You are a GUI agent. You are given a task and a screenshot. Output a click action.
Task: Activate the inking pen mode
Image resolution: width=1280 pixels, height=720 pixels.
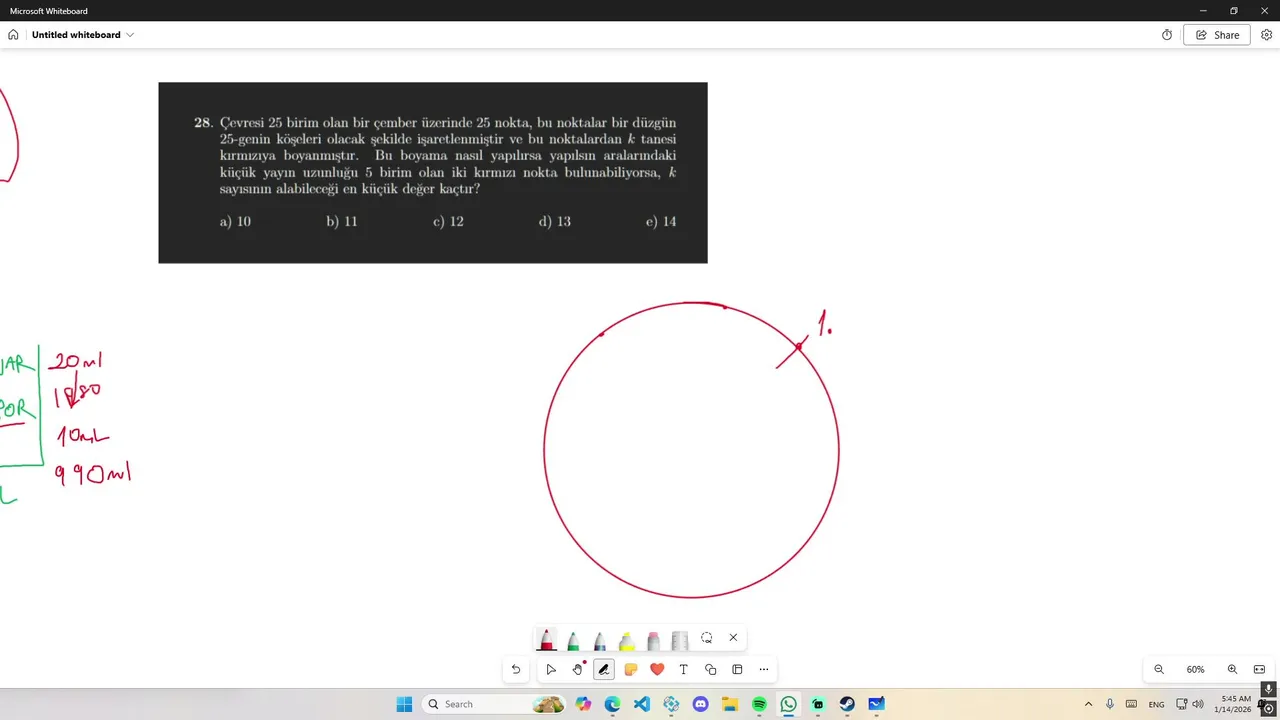tap(603, 669)
